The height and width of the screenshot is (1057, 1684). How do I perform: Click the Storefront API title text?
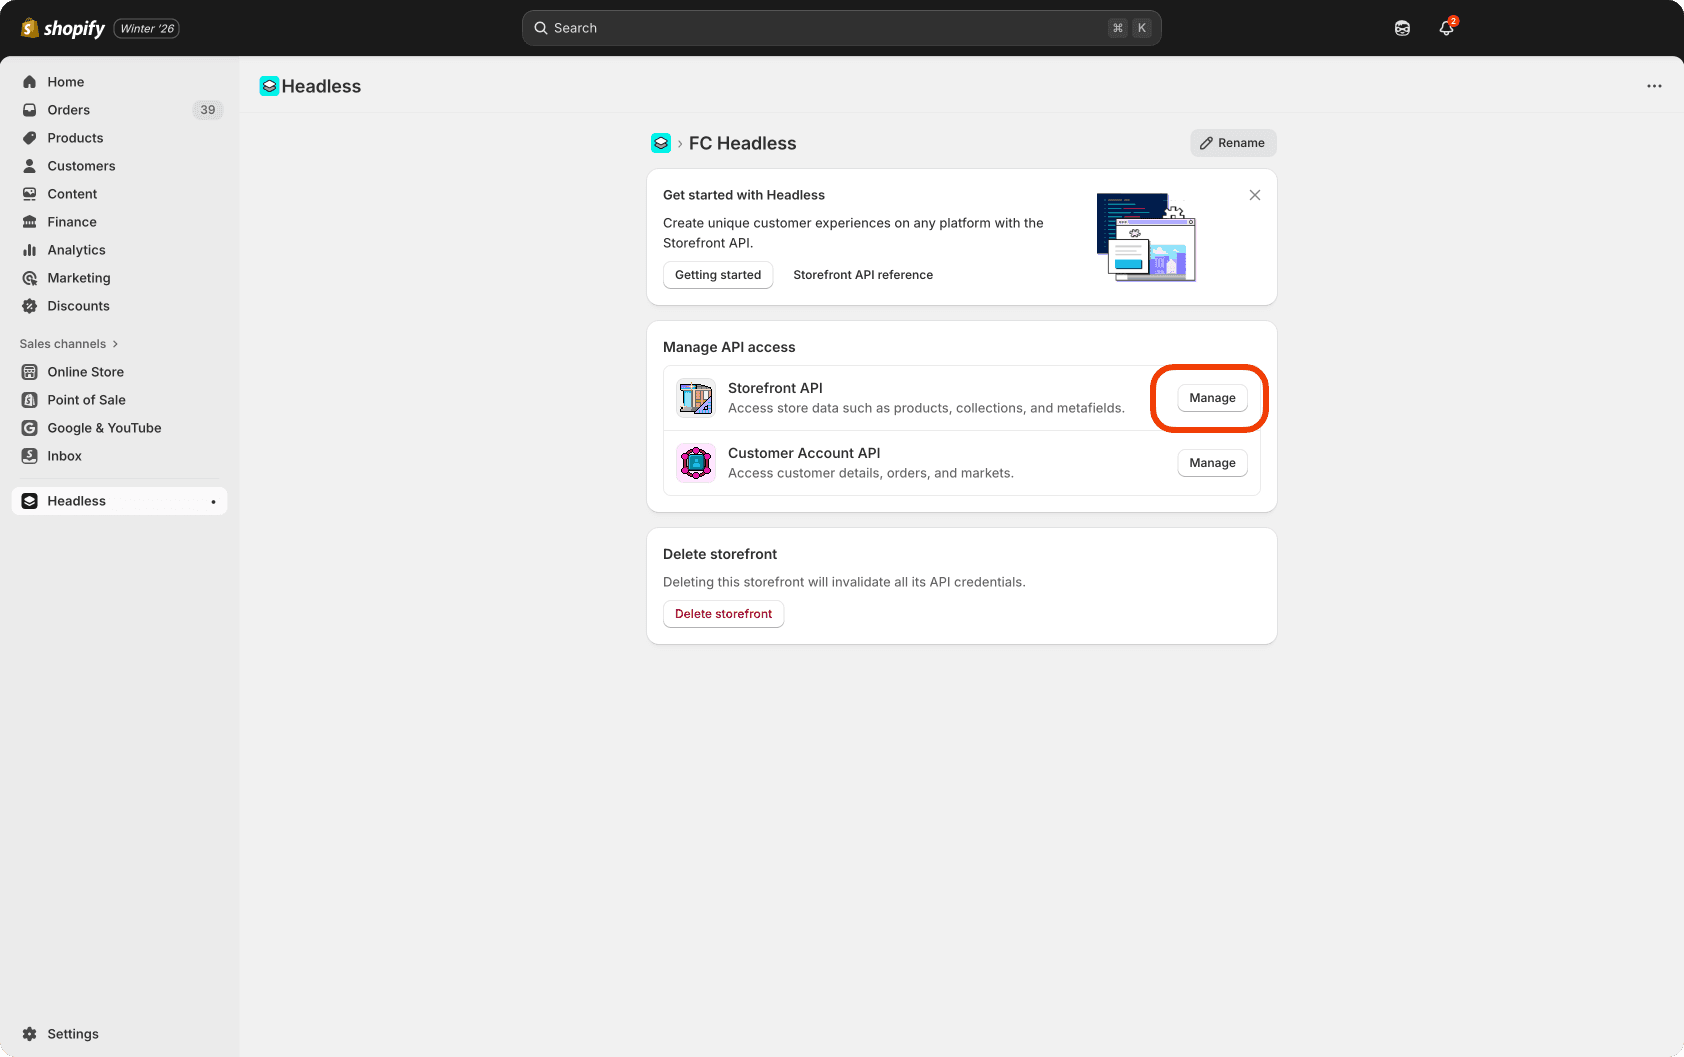click(775, 388)
